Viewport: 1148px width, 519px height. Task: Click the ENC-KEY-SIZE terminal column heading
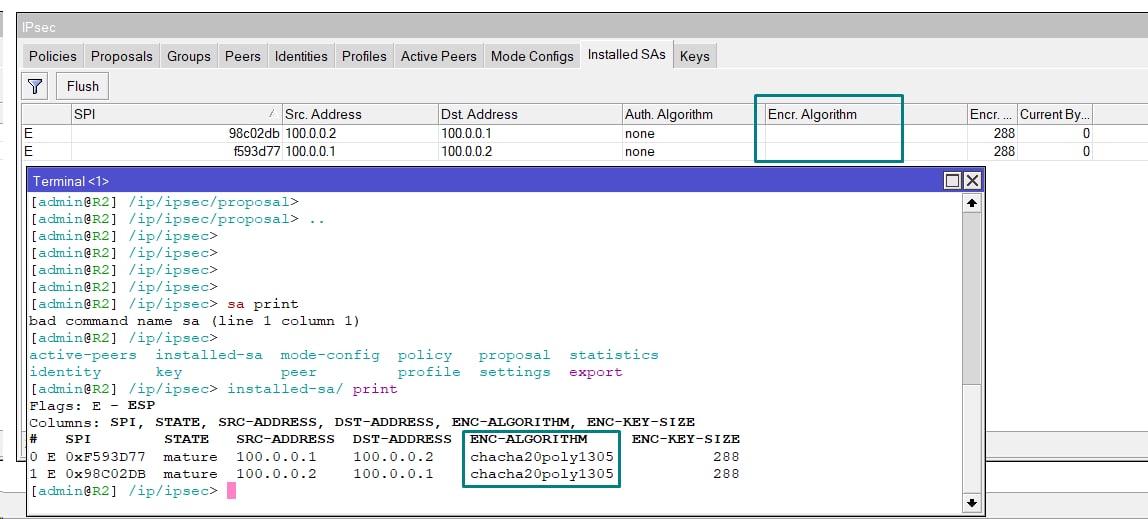(685, 439)
